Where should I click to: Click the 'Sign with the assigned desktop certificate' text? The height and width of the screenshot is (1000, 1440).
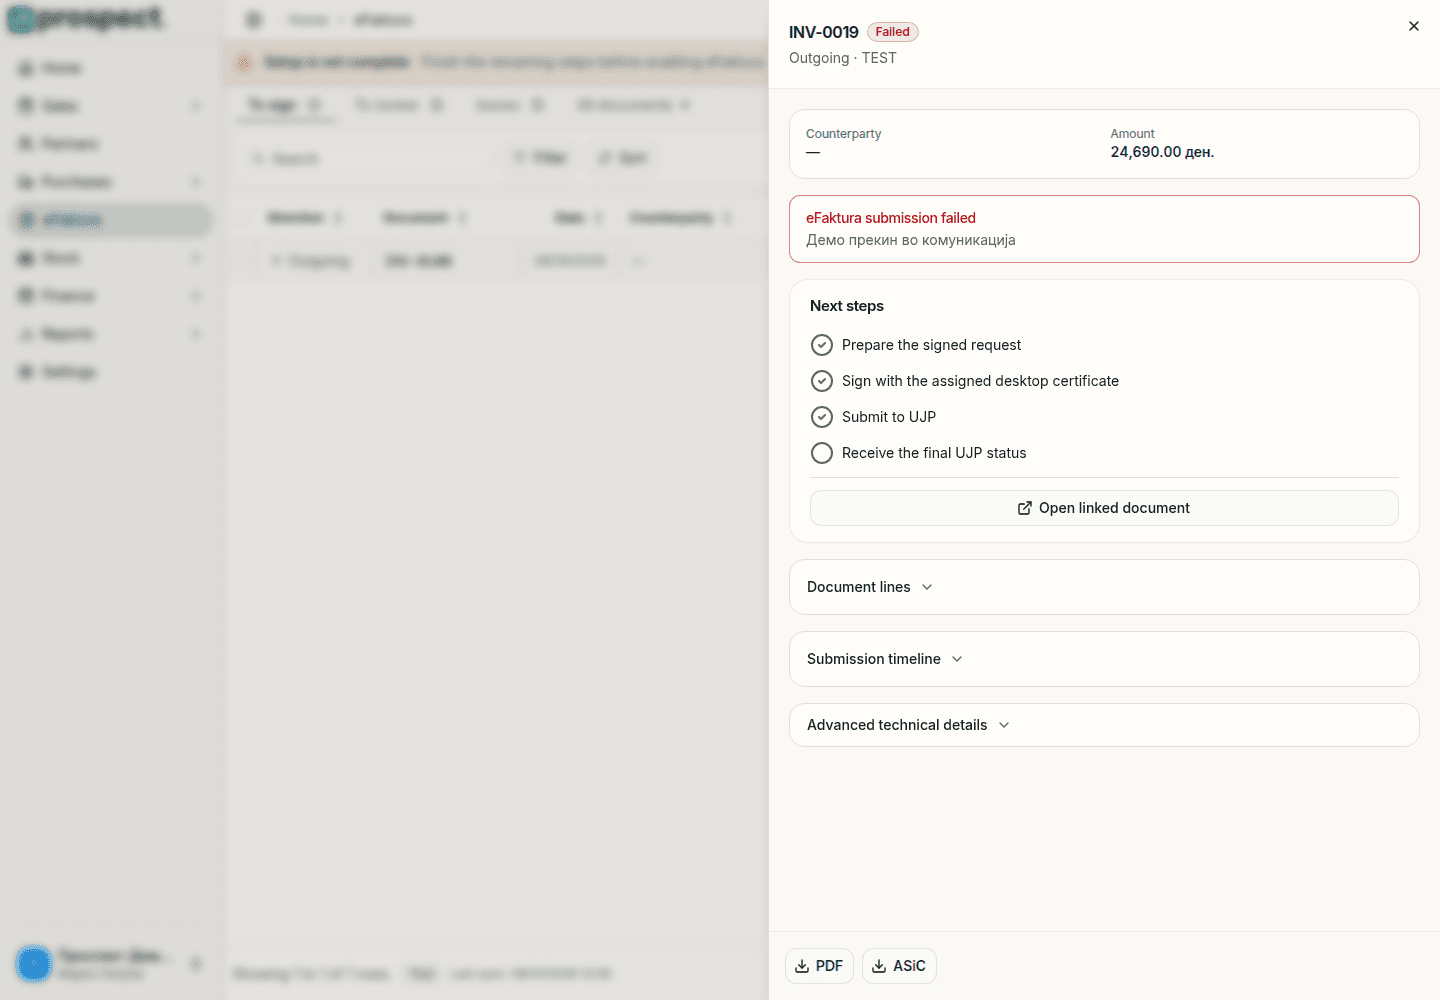pos(980,381)
